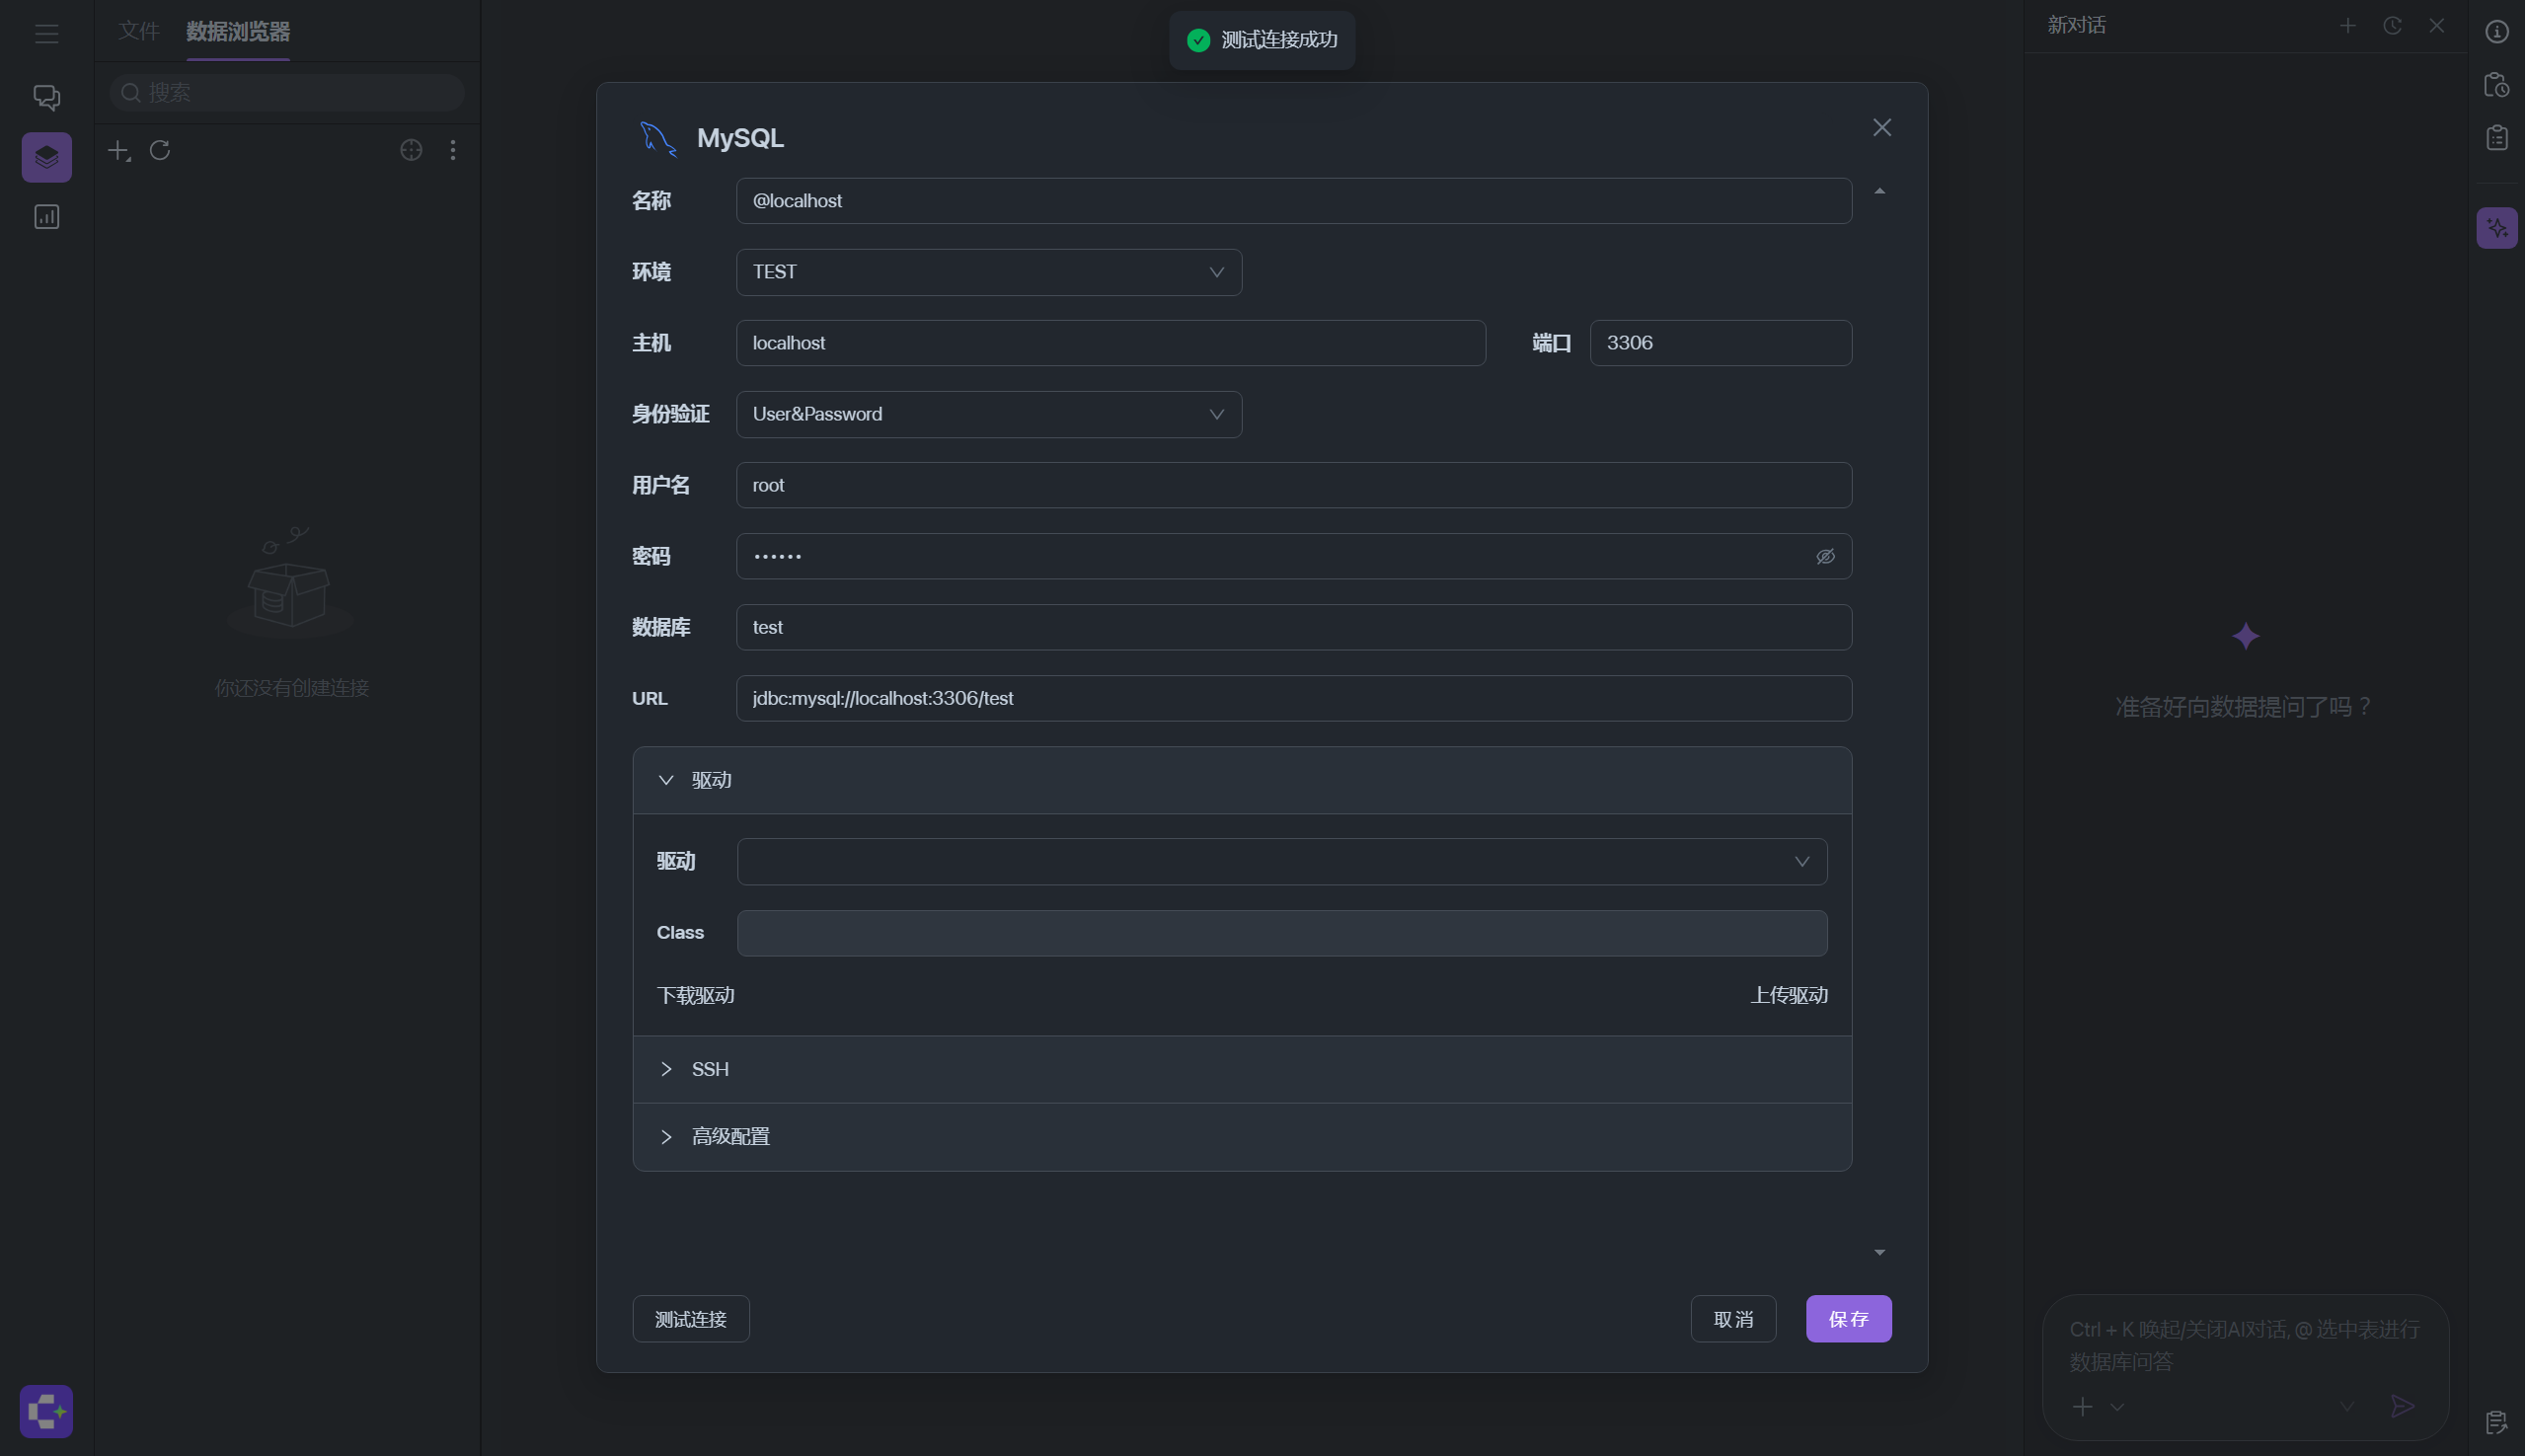The image size is (2526, 1456).
Task: Click the 你还没有创建连接 empty message
Action: pos(292,688)
